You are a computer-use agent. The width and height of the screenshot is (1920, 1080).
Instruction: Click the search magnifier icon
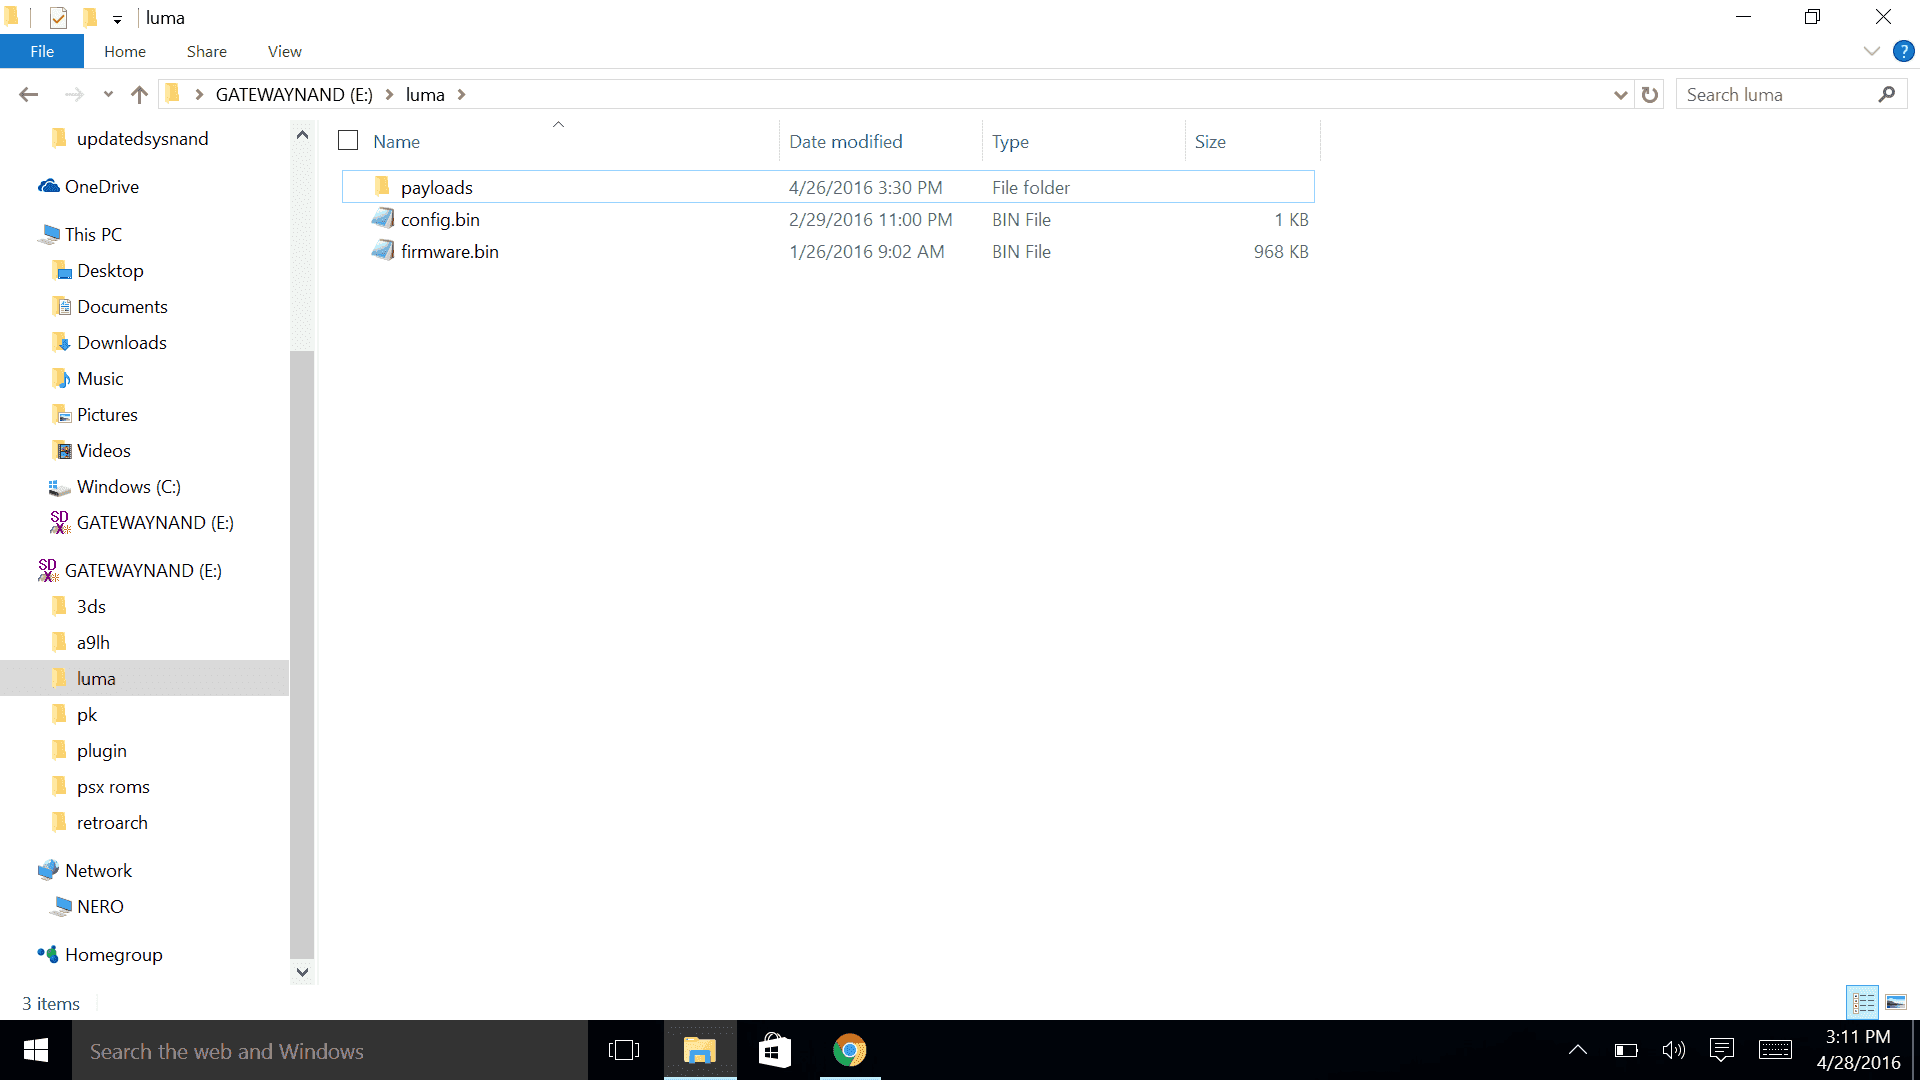click(x=1887, y=94)
